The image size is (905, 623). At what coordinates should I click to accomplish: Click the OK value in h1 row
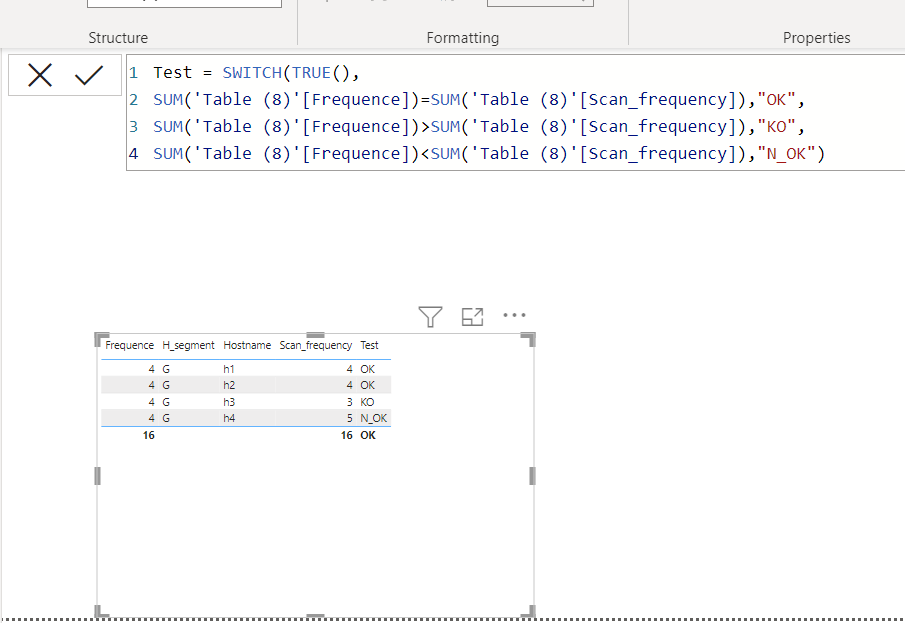click(x=368, y=369)
